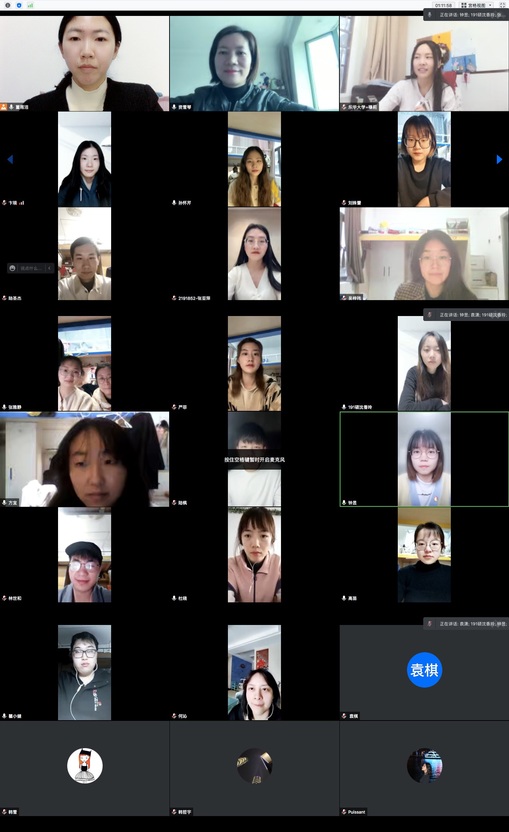The image size is (509, 832).
Task: Click the hold-space-to-unmute tooltip text
Action: pyautogui.click(x=254, y=460)
